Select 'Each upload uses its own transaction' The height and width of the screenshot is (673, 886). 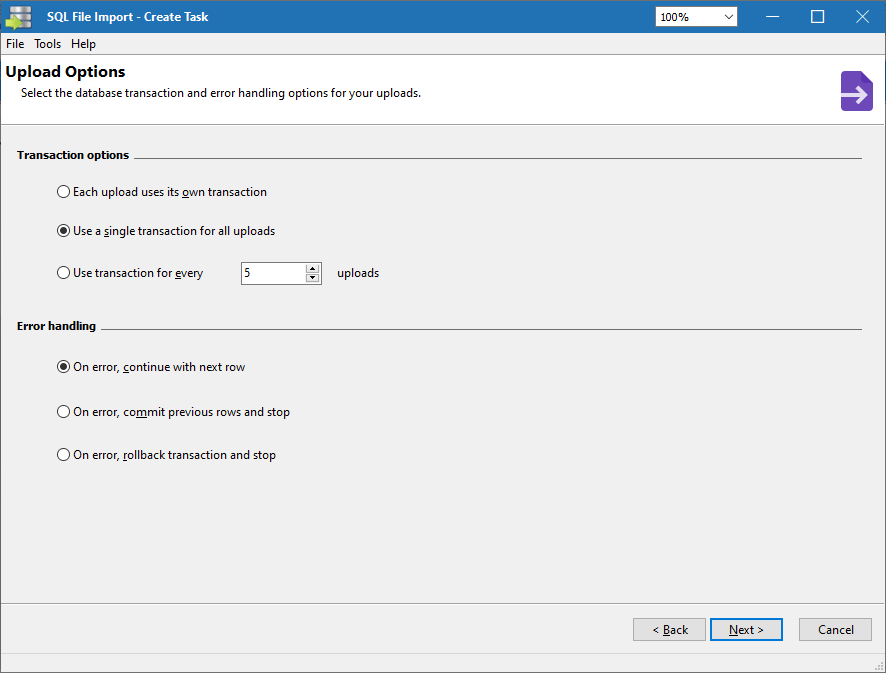[x=64, y=192]
